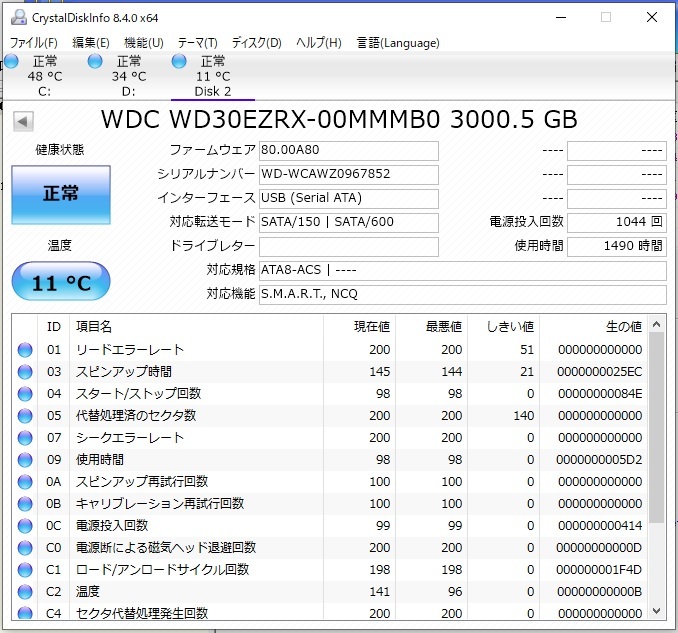Click status orb for attribute C0 row
The image size is (678, 633).
25,548
